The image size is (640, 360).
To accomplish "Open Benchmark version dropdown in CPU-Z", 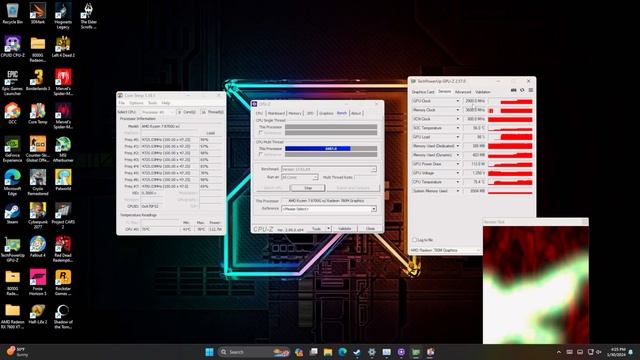I will pos(329,169).
